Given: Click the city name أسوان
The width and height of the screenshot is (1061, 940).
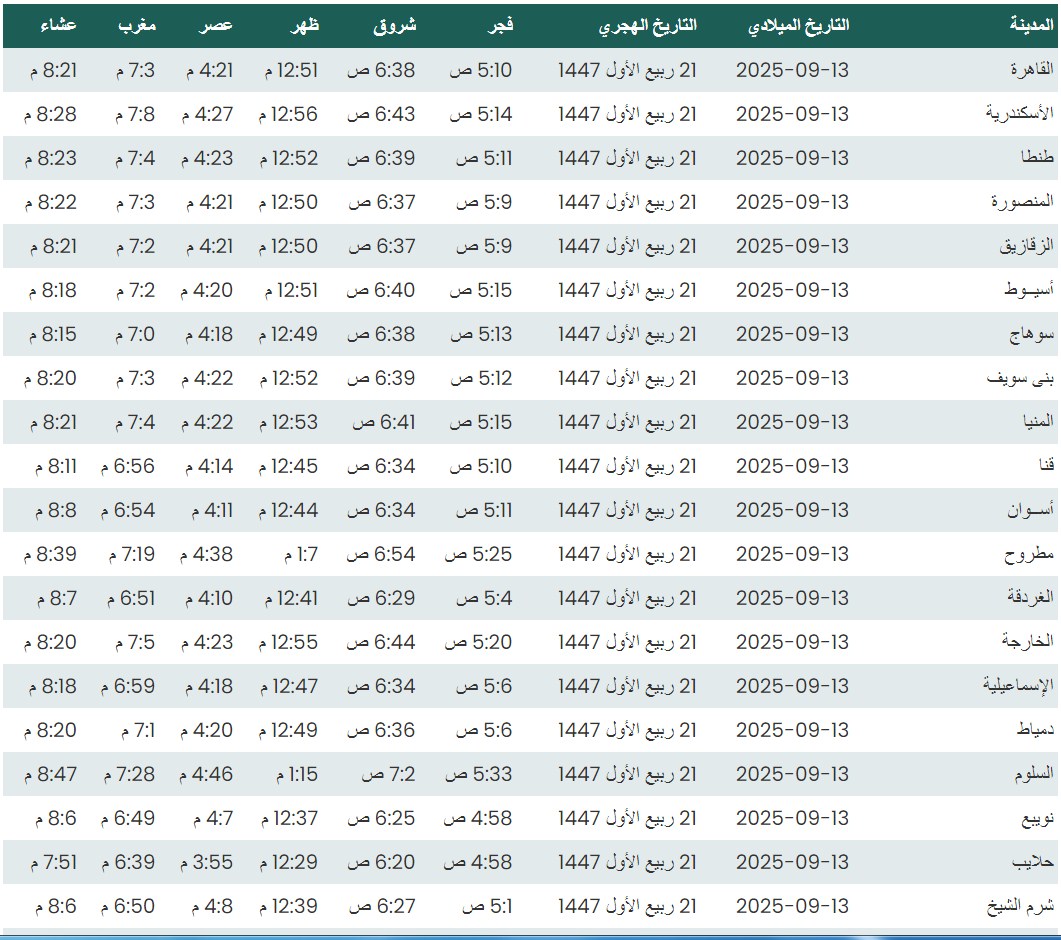Looking at the screenshot, I should point(1030,510).
